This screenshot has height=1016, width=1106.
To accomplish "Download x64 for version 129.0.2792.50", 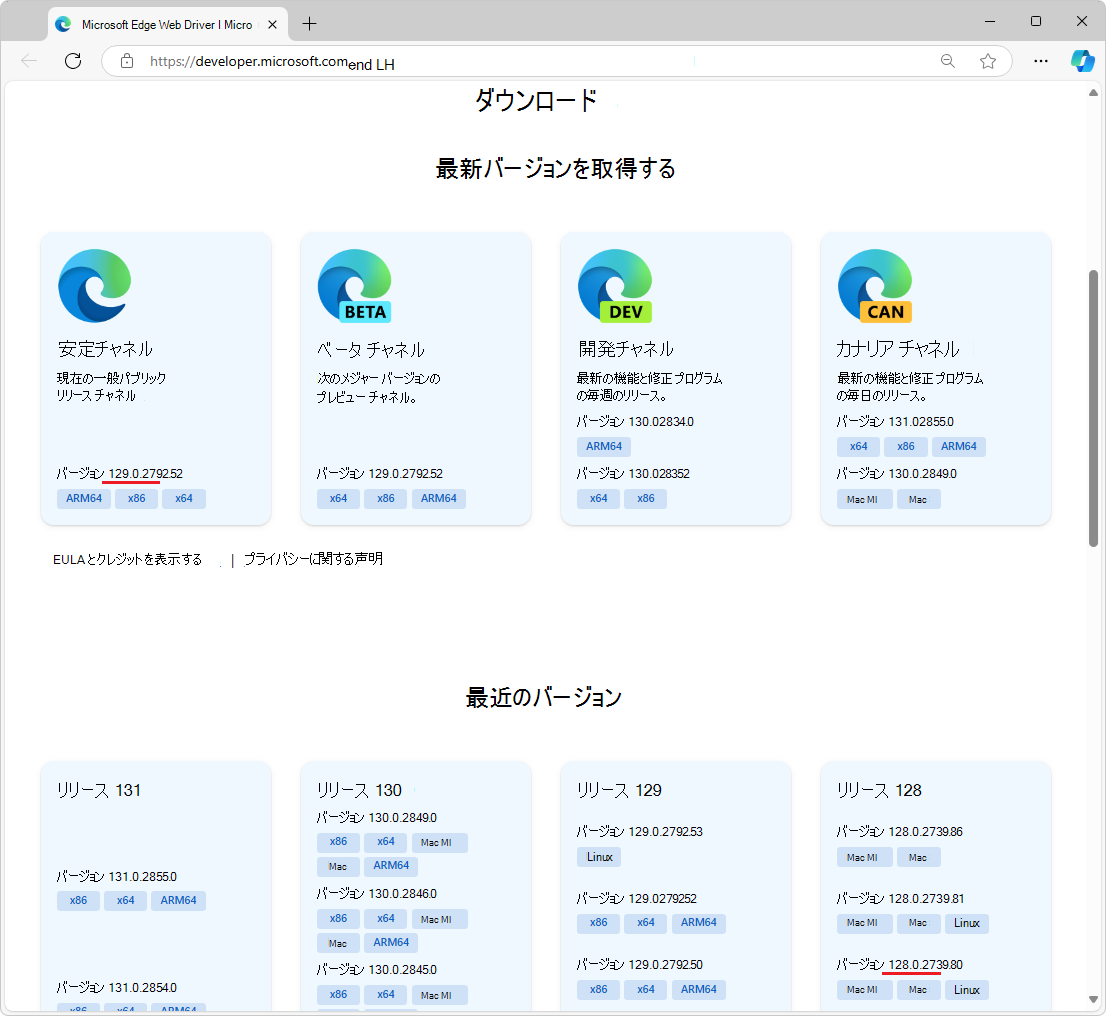I will (x=646, y=990).
